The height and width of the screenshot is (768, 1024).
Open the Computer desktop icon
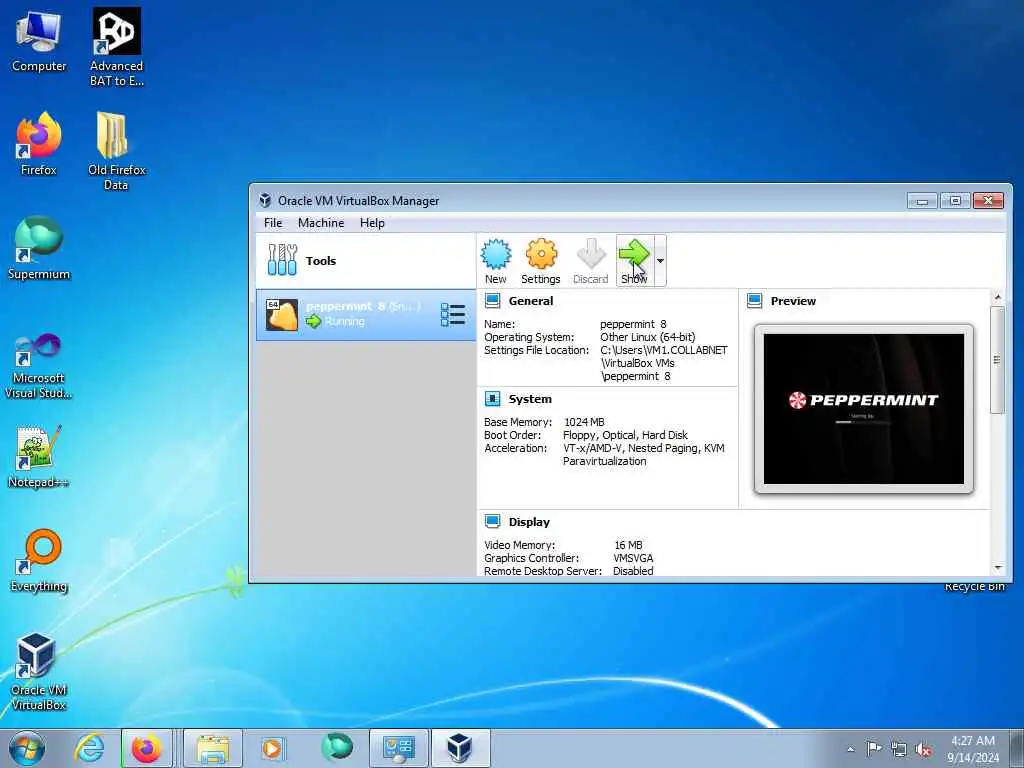pyautogui.click(x=39, y=41)
